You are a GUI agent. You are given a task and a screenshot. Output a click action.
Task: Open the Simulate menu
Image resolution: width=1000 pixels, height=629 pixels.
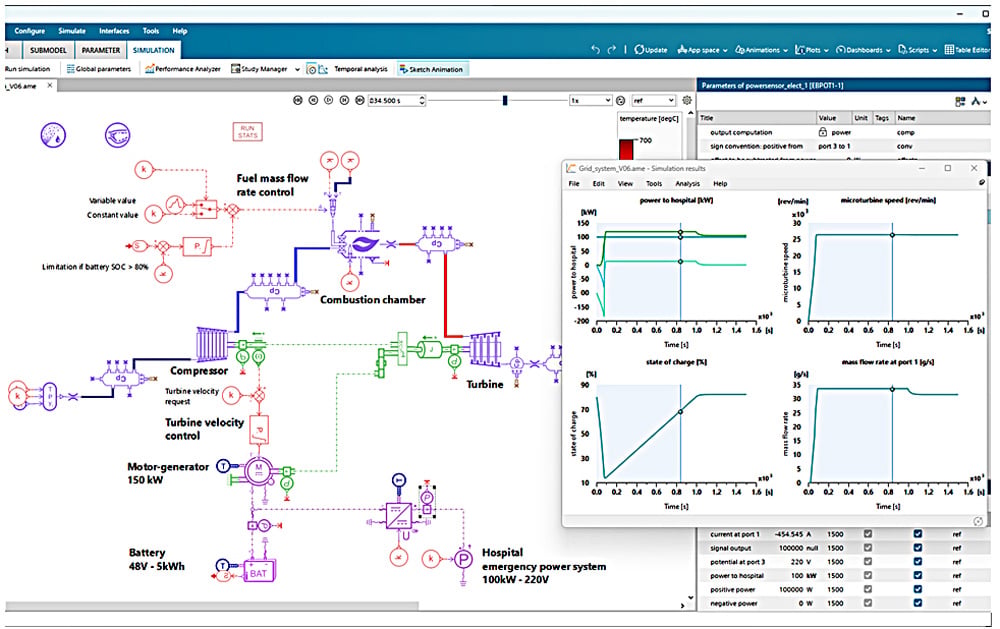(72, 31)
